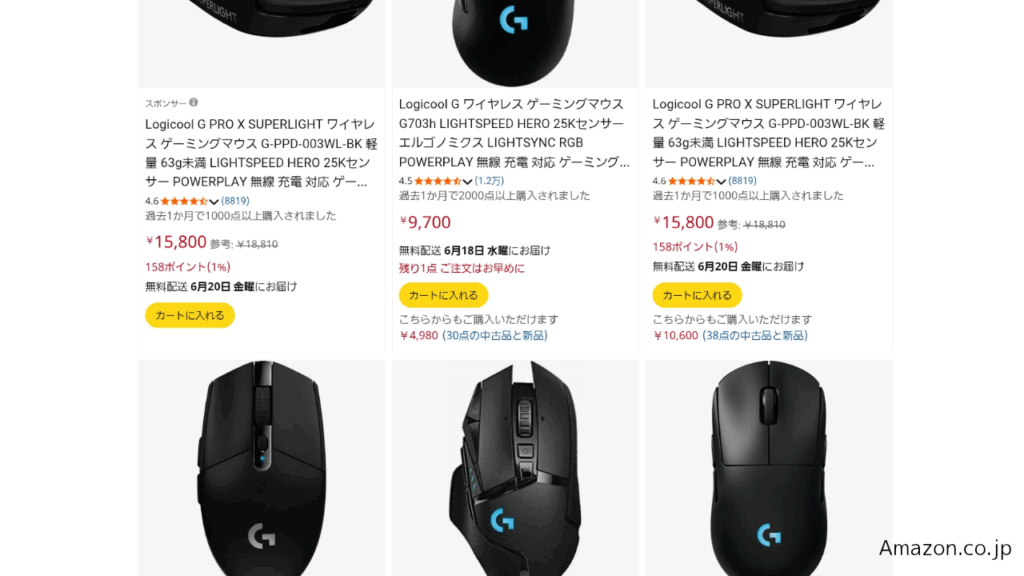1024x576 pixels.
Task: Add the non-sponsored SUPERLIGHT to cart
Action: click(697, 295)
